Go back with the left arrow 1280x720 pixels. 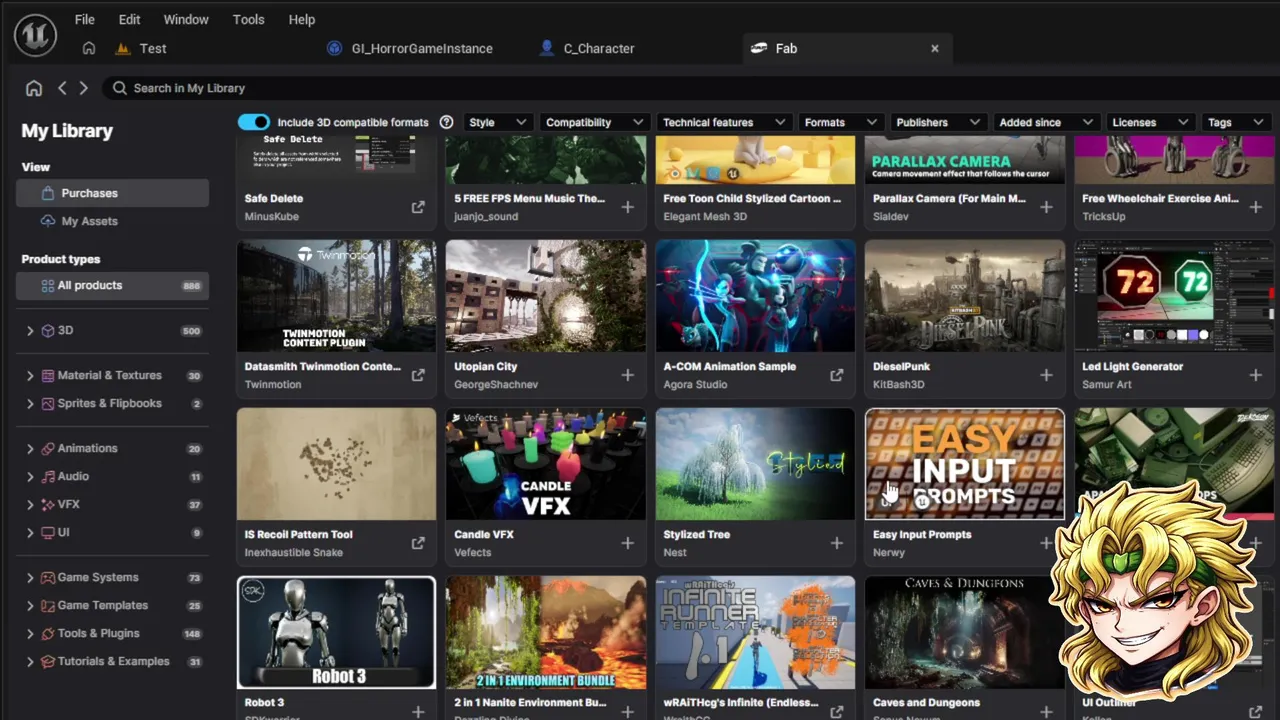coord(62,88)
